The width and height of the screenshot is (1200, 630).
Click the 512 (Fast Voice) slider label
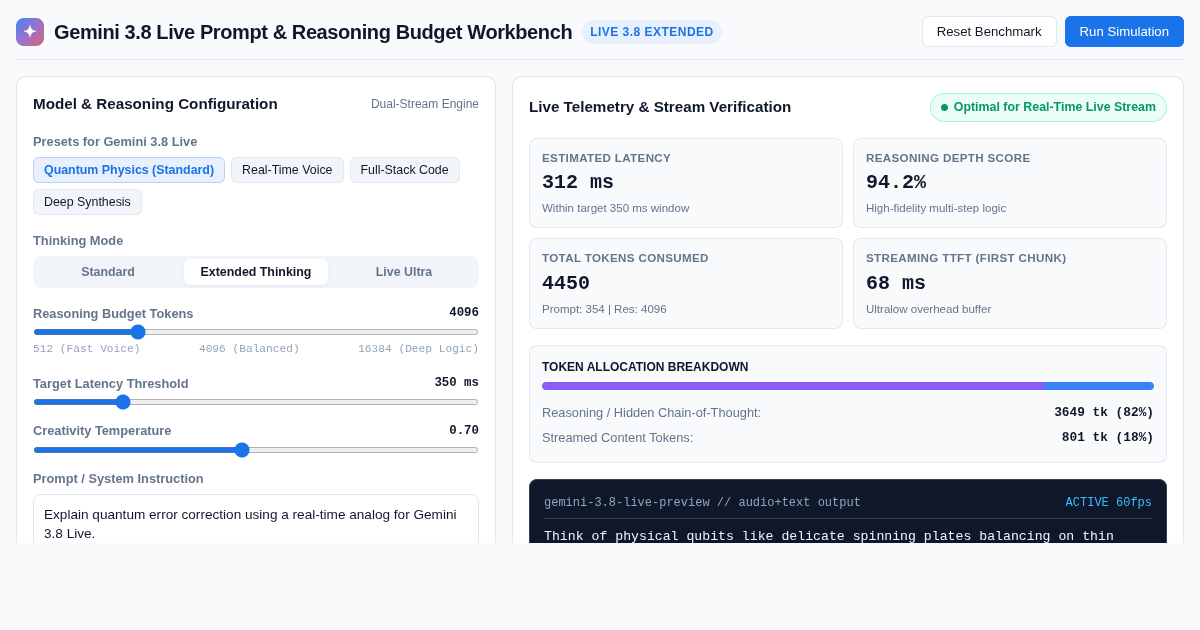(87, 349)
